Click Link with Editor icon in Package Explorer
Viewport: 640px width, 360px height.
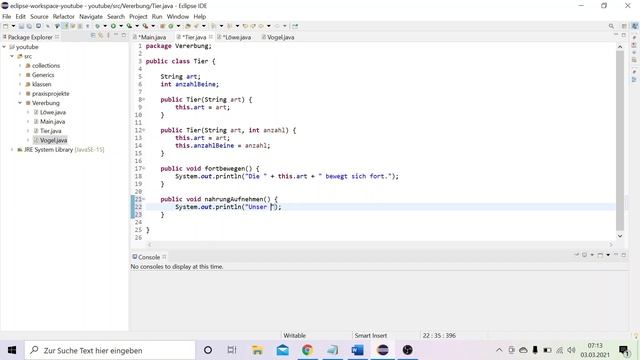[x=100, y=36]
